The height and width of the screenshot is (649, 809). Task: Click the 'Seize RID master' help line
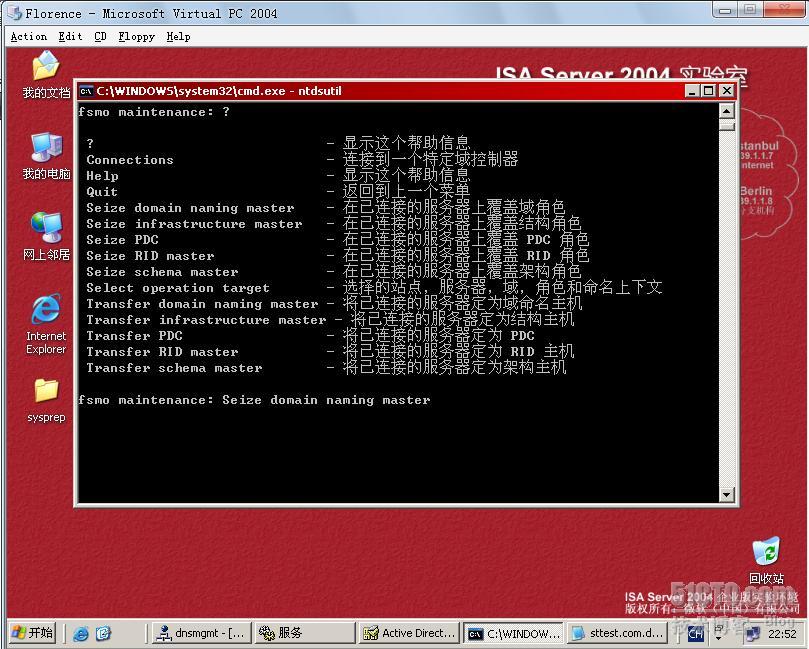tap(337, 256)
